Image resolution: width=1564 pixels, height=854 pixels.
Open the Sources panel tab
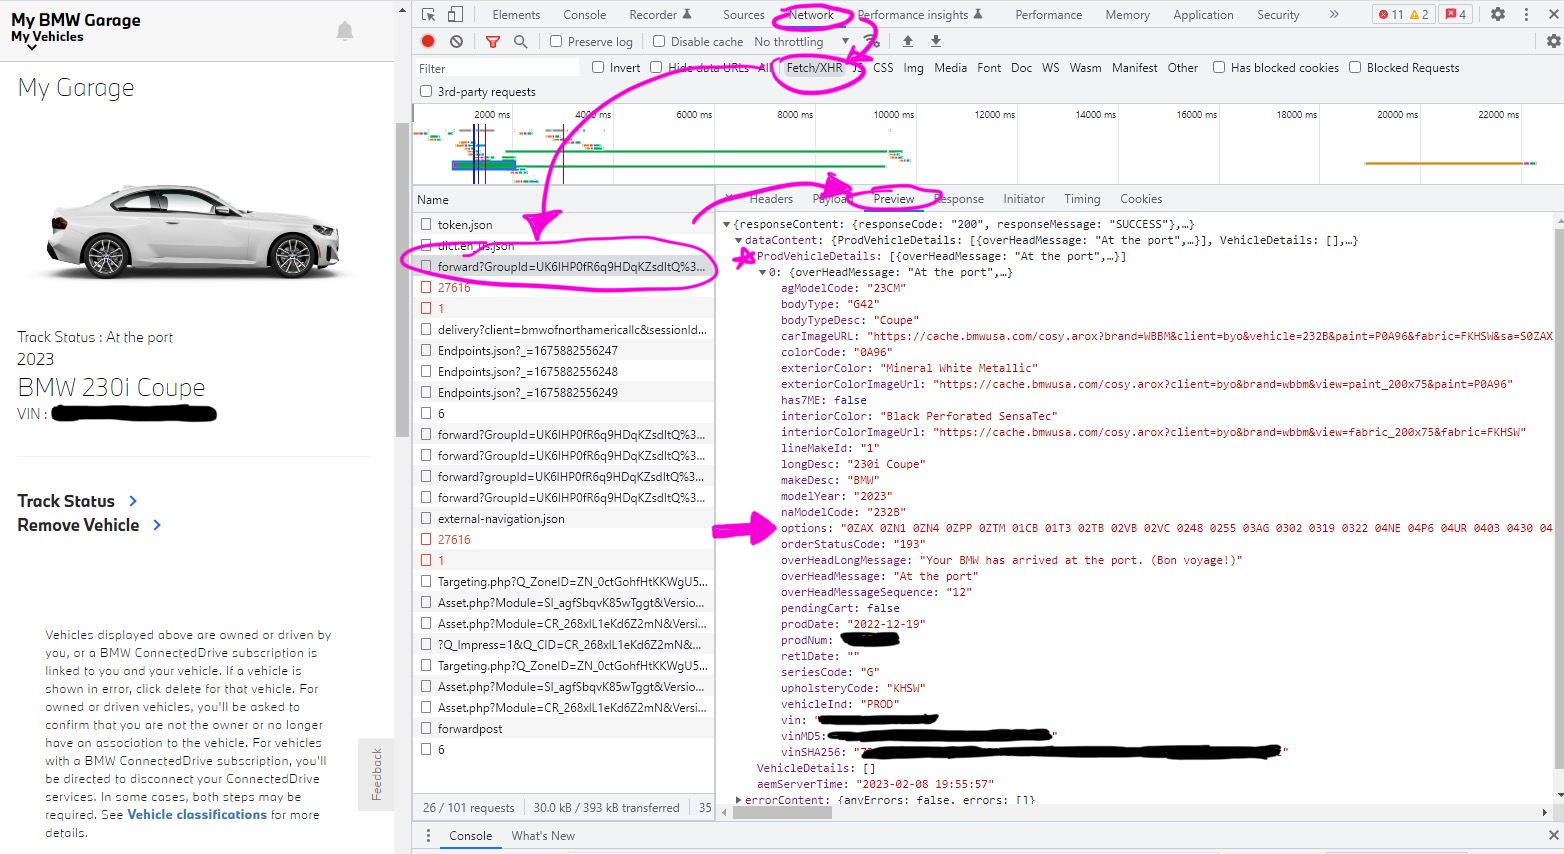click(x=744, y=14)
